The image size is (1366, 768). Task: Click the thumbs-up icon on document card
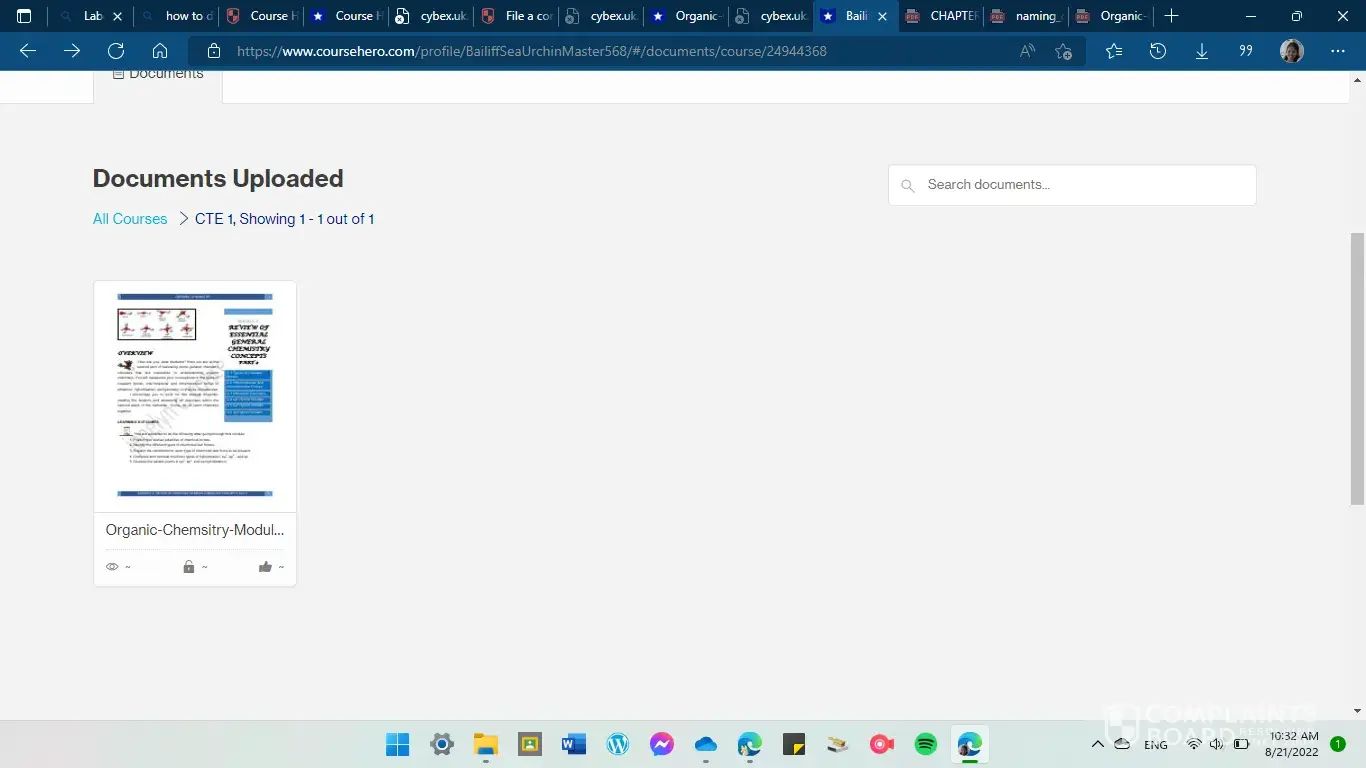coord(265,567)
